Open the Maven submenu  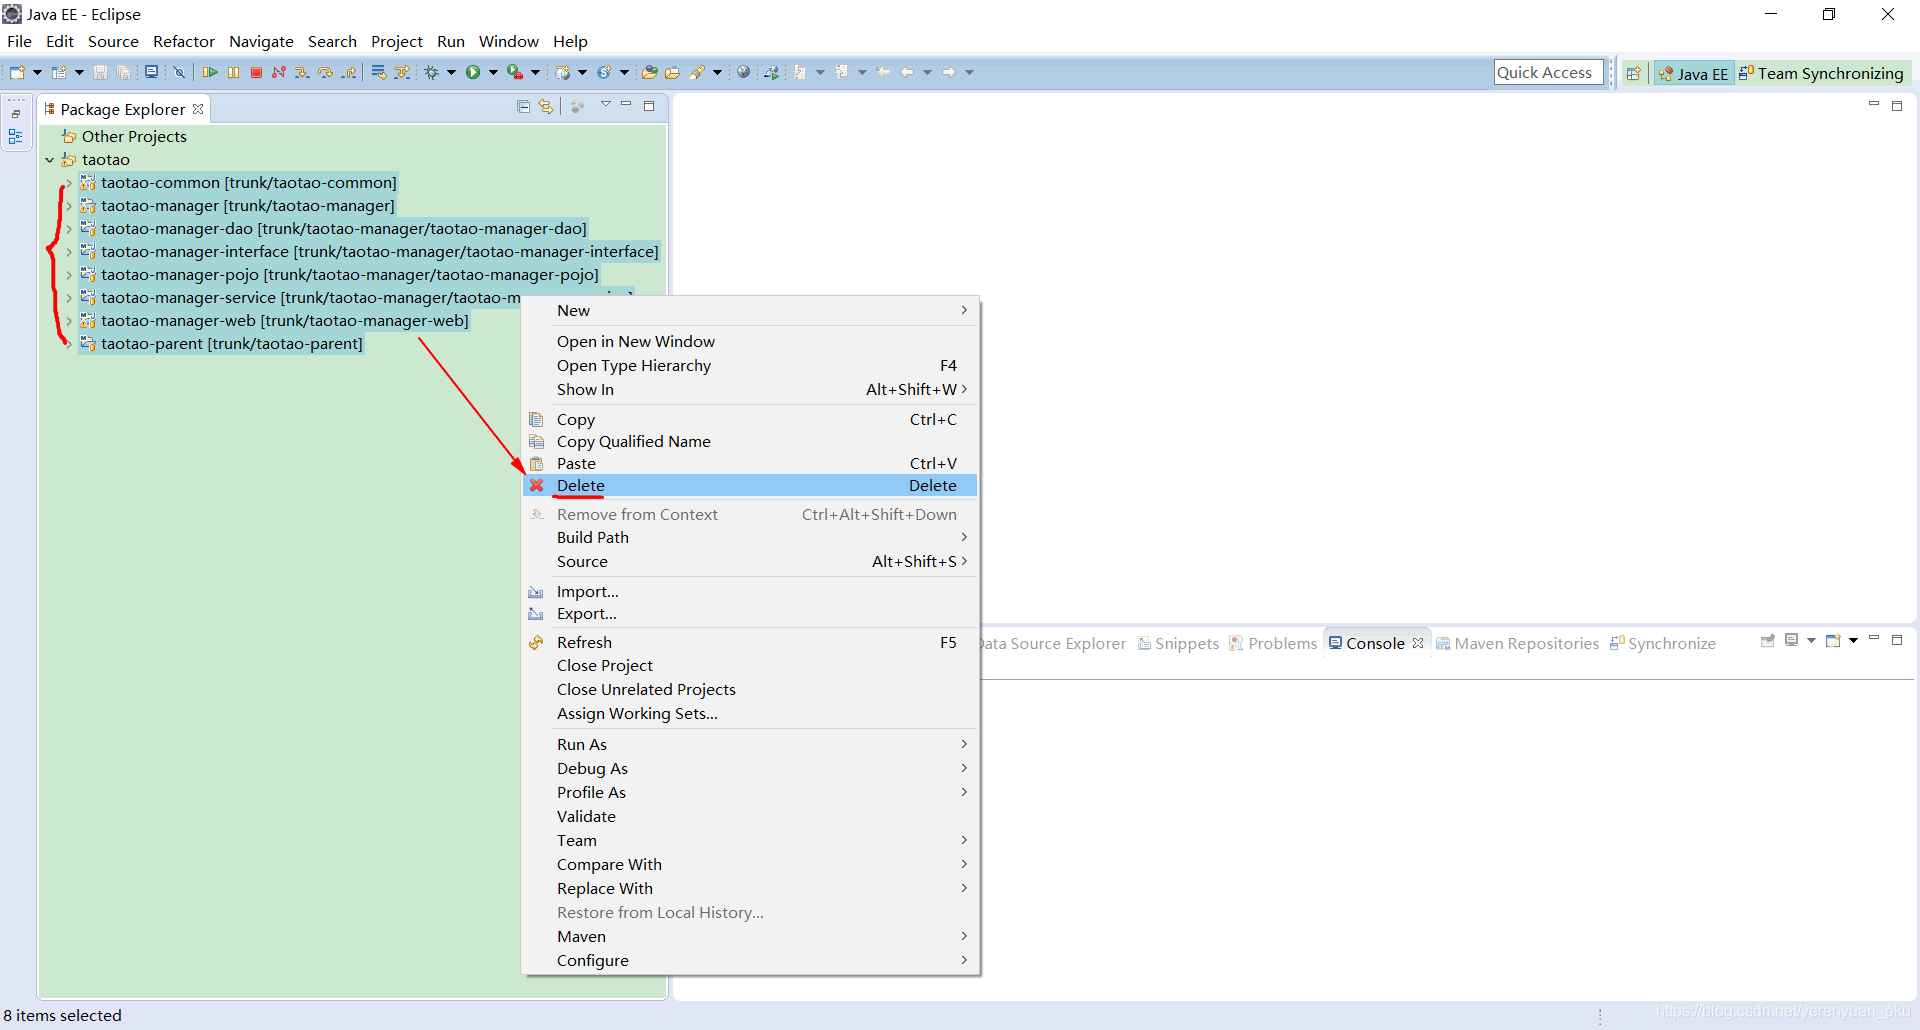(x=750, y=936)
